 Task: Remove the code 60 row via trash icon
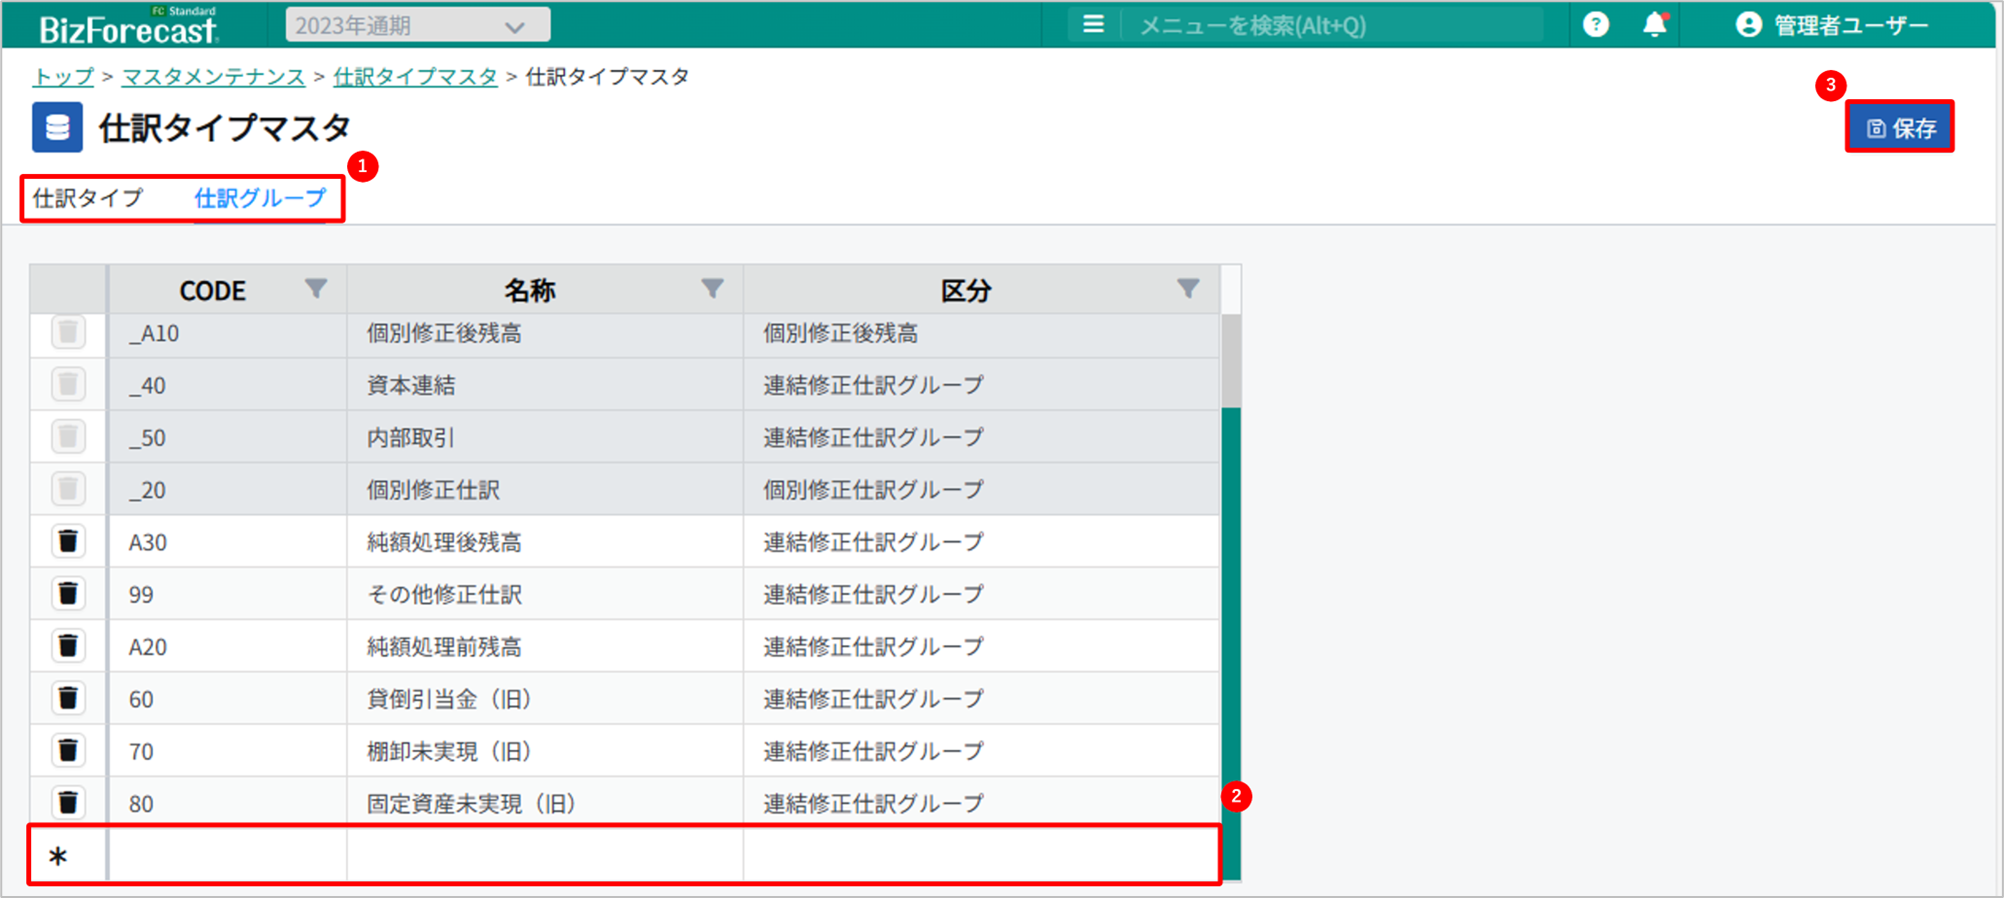pyautogui.click(x=68, y=698)
